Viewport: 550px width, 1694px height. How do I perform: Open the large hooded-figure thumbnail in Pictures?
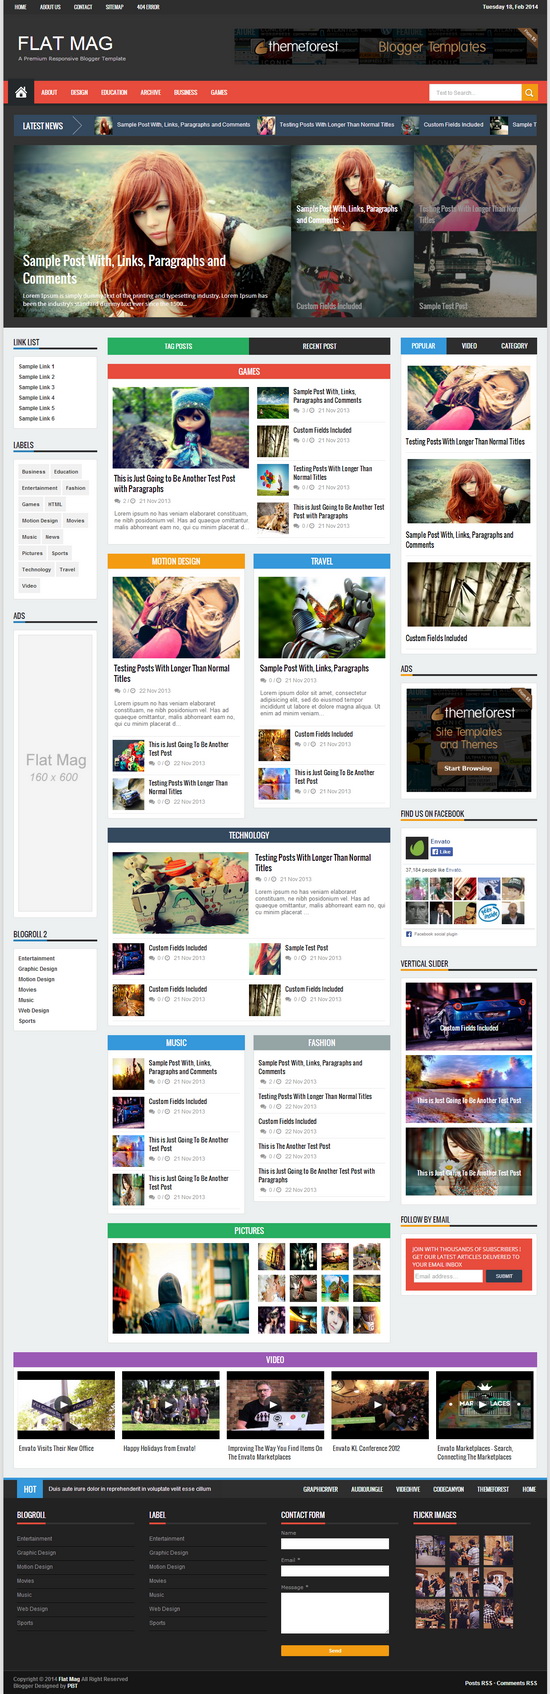(x=181, y=1288)
